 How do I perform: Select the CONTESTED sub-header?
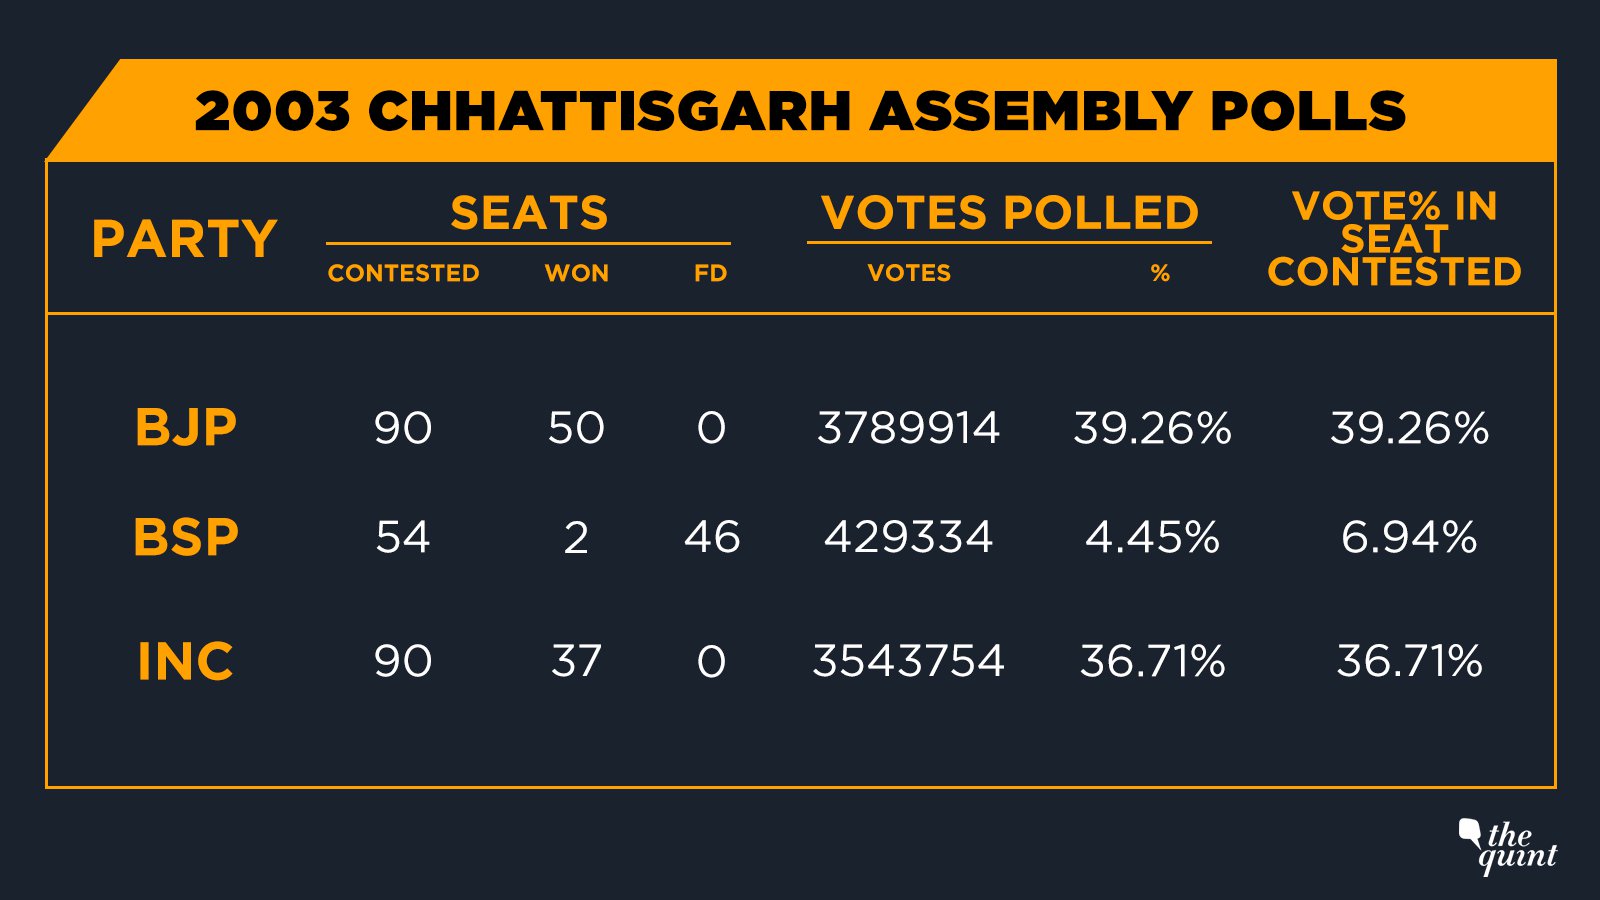click(403, 273)
